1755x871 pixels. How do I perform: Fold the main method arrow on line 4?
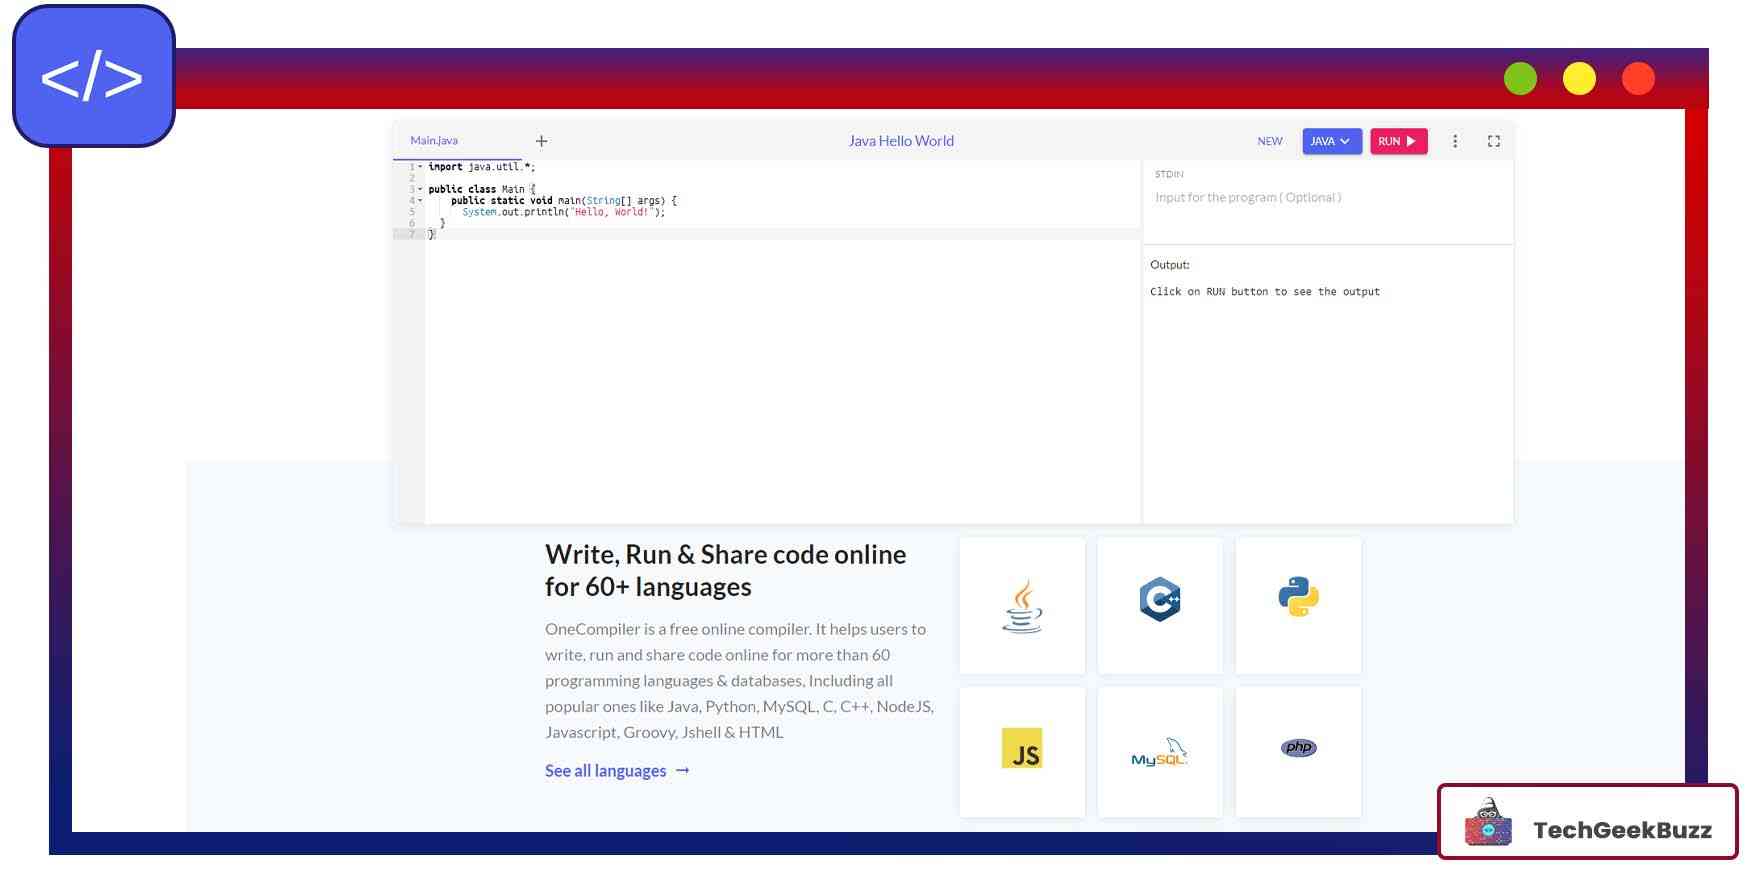pos(420,200)
